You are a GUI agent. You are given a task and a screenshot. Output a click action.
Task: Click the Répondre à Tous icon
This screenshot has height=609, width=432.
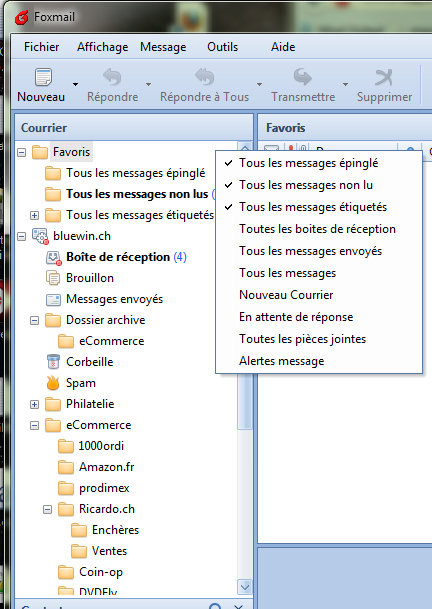coord(204,77)
